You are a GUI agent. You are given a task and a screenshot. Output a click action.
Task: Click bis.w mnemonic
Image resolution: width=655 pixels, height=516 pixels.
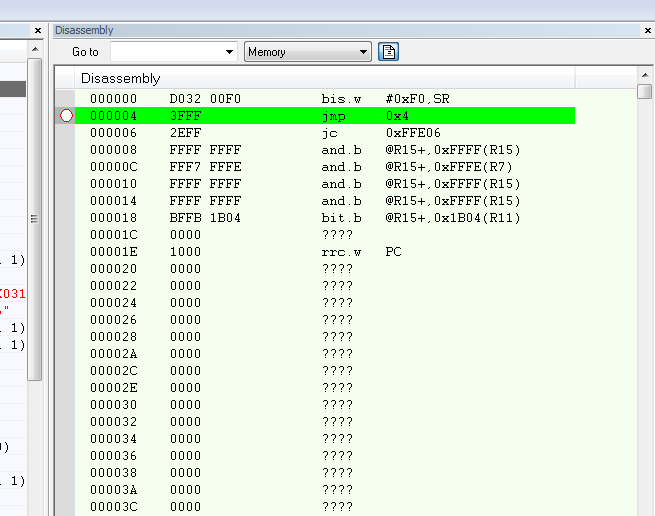(341, 99)
